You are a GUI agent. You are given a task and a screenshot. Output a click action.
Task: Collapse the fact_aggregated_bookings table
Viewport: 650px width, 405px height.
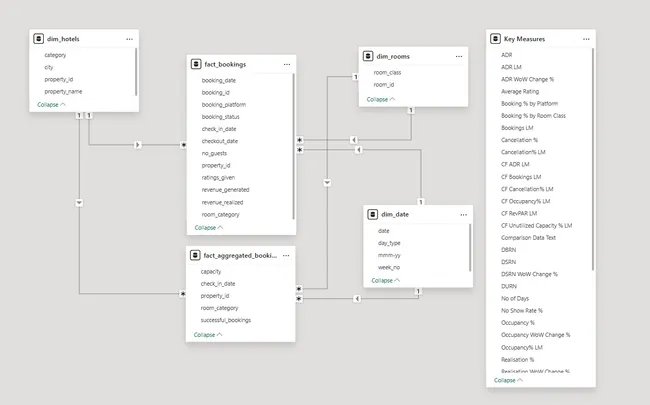pyautogui.click(x=208, y=335)
